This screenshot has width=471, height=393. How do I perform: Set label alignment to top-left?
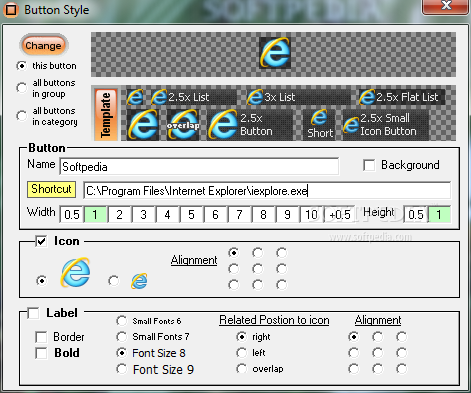point(354,337)
